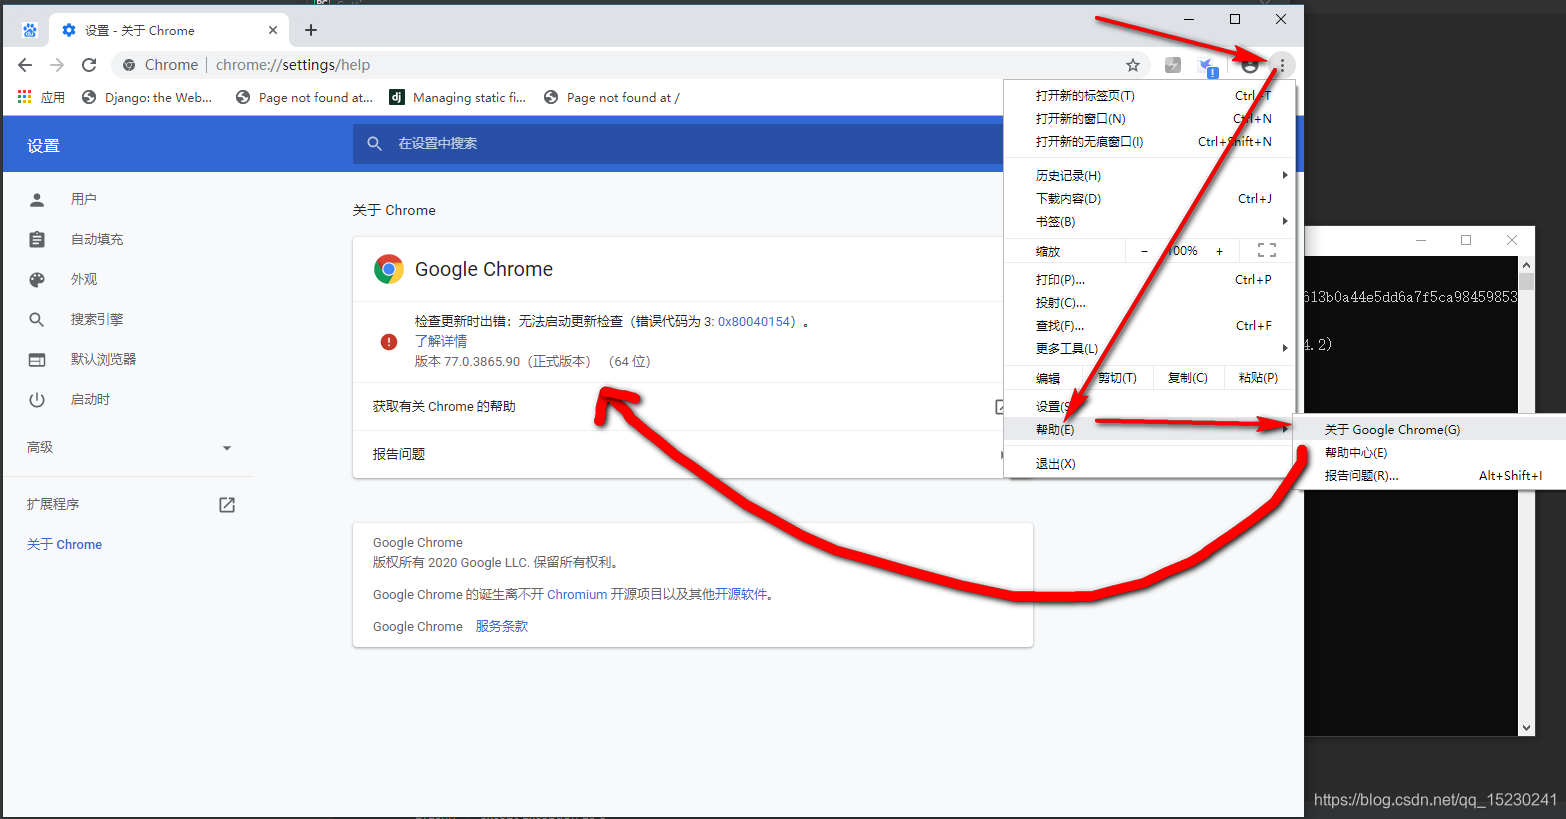Click the Chromium link
The width and height of the screenshot is (1566, 819).
coord(577,594)
